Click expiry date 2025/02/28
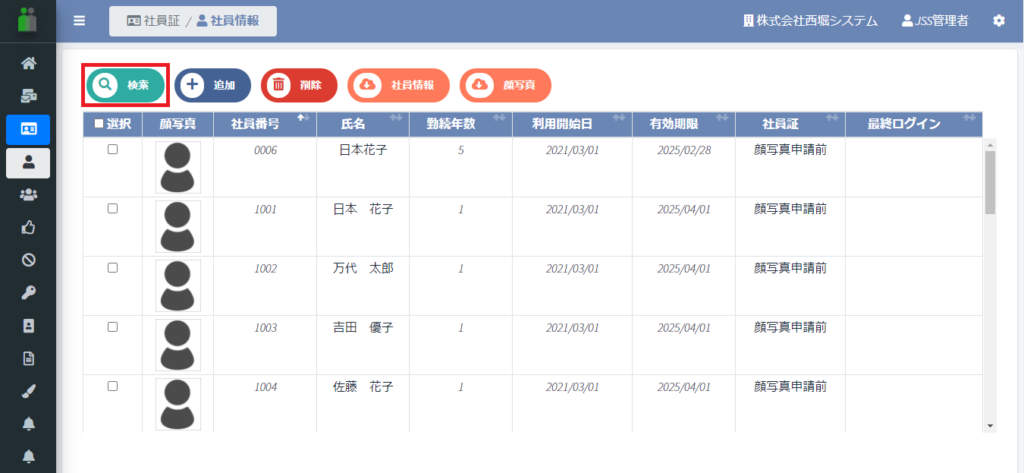This screenshot has height=473, width=1024. click(x=684, y=151)
